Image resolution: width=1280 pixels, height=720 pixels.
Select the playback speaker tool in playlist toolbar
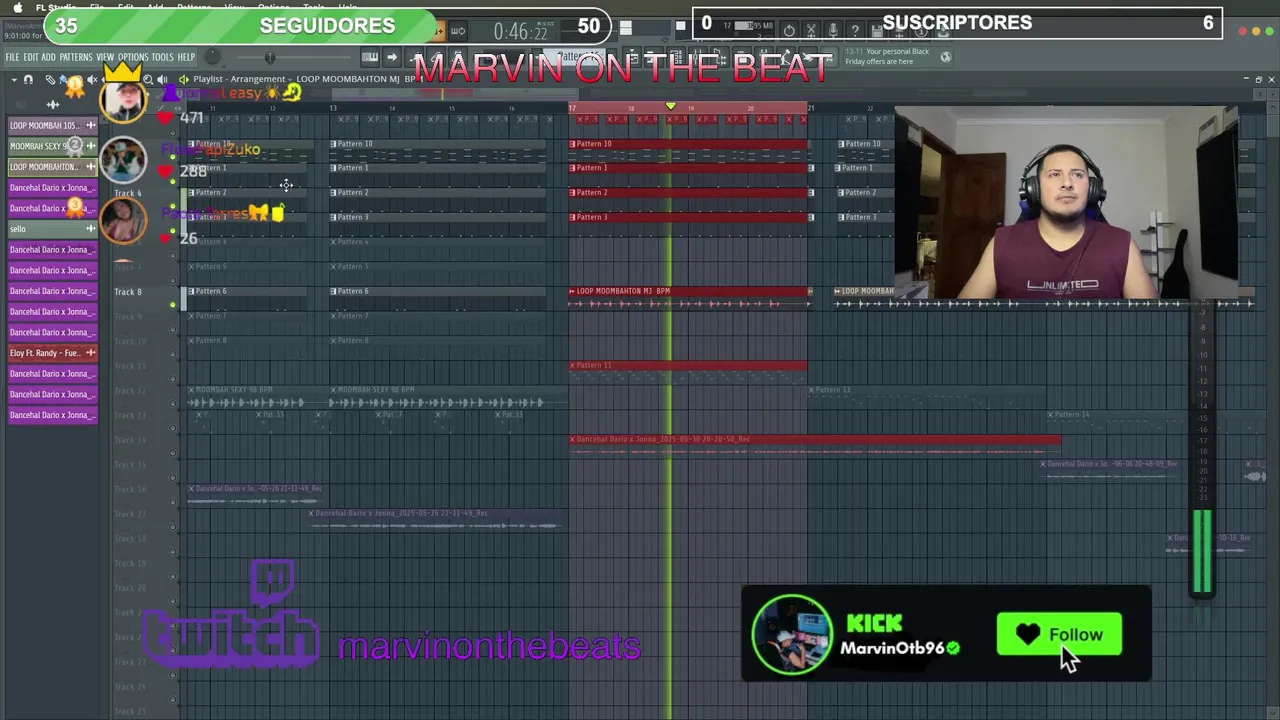(x=162, y=80)
